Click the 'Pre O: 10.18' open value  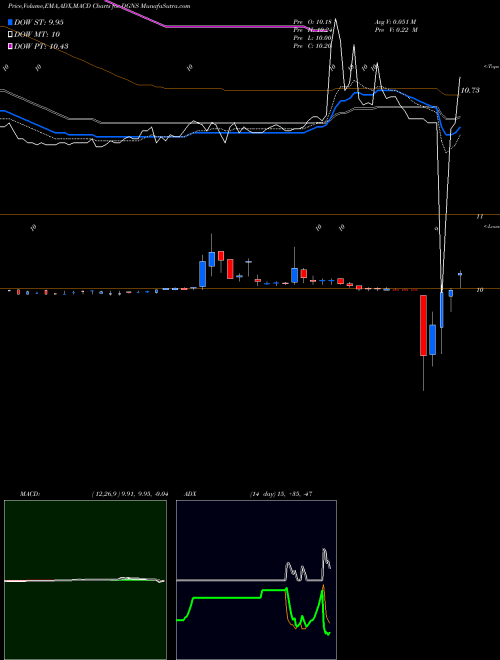coord(312,22)
